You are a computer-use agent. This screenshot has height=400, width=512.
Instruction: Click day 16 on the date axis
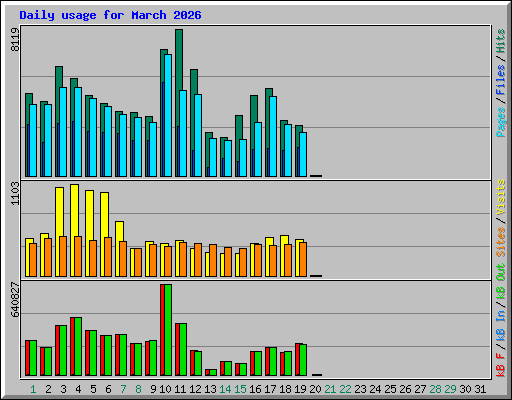point(255,389)
